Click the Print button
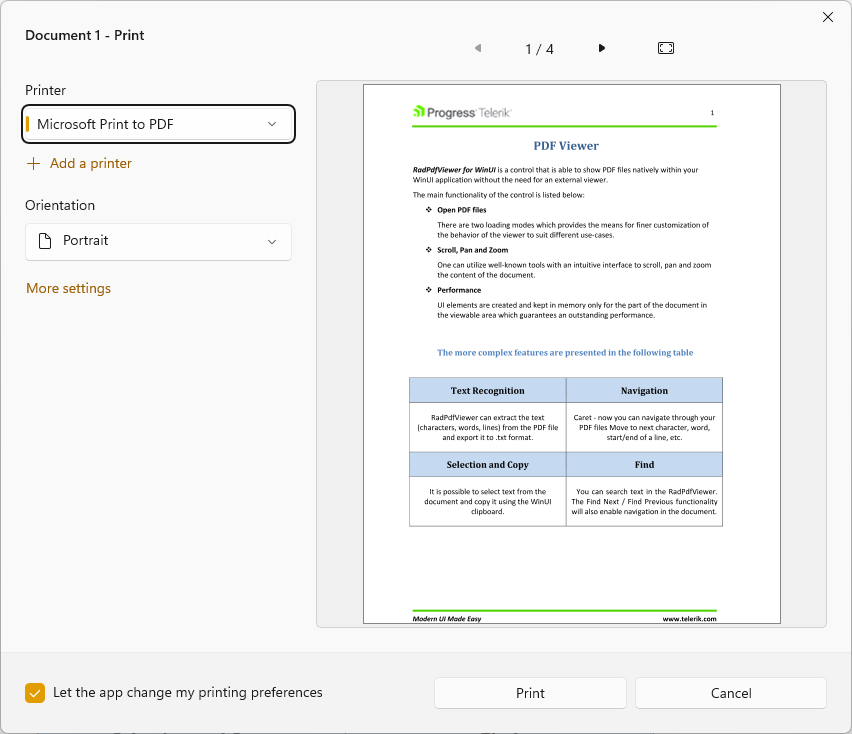This screenshot has height=734, width=852. [x=530, y=692]
